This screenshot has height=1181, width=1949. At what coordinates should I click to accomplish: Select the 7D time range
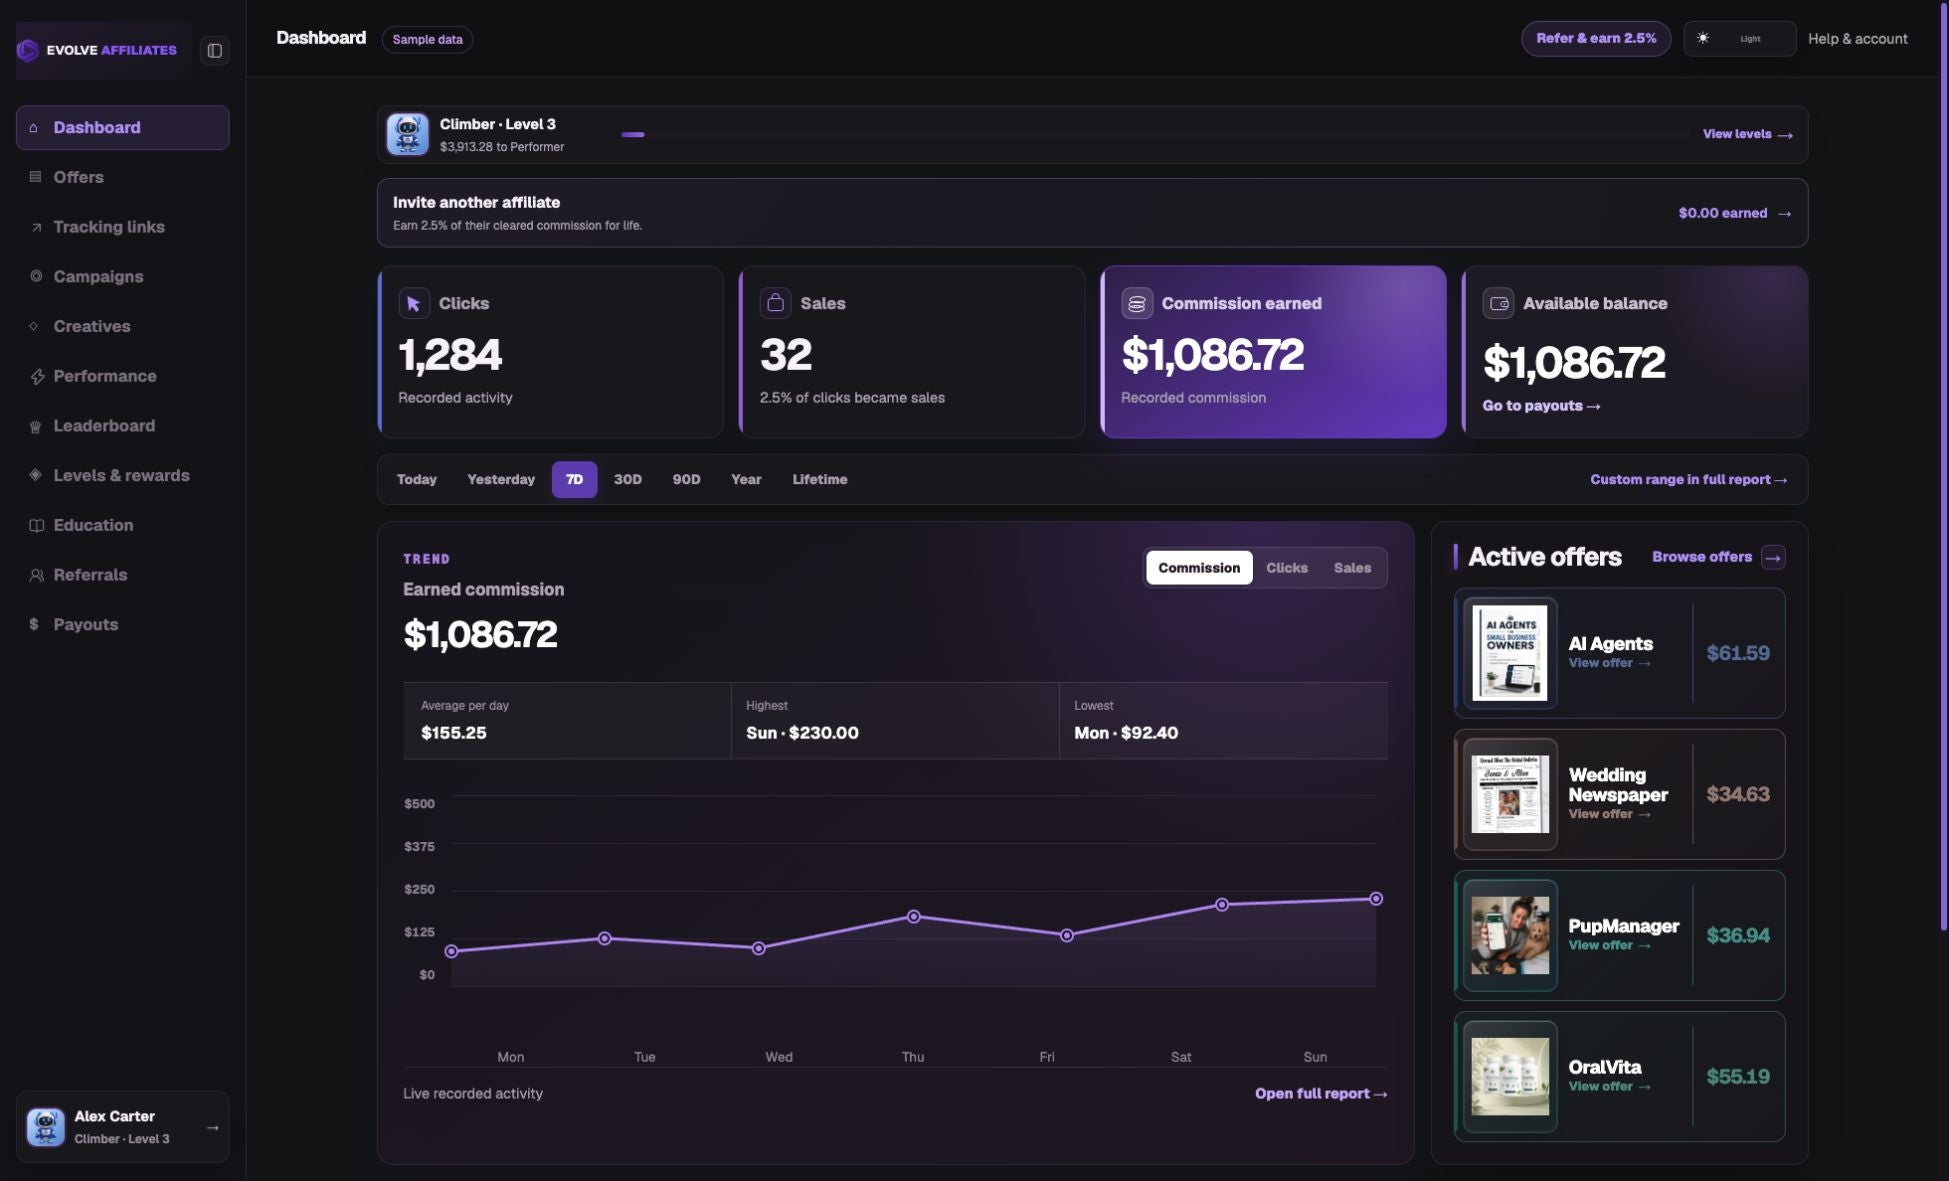(x=574, y=480)
